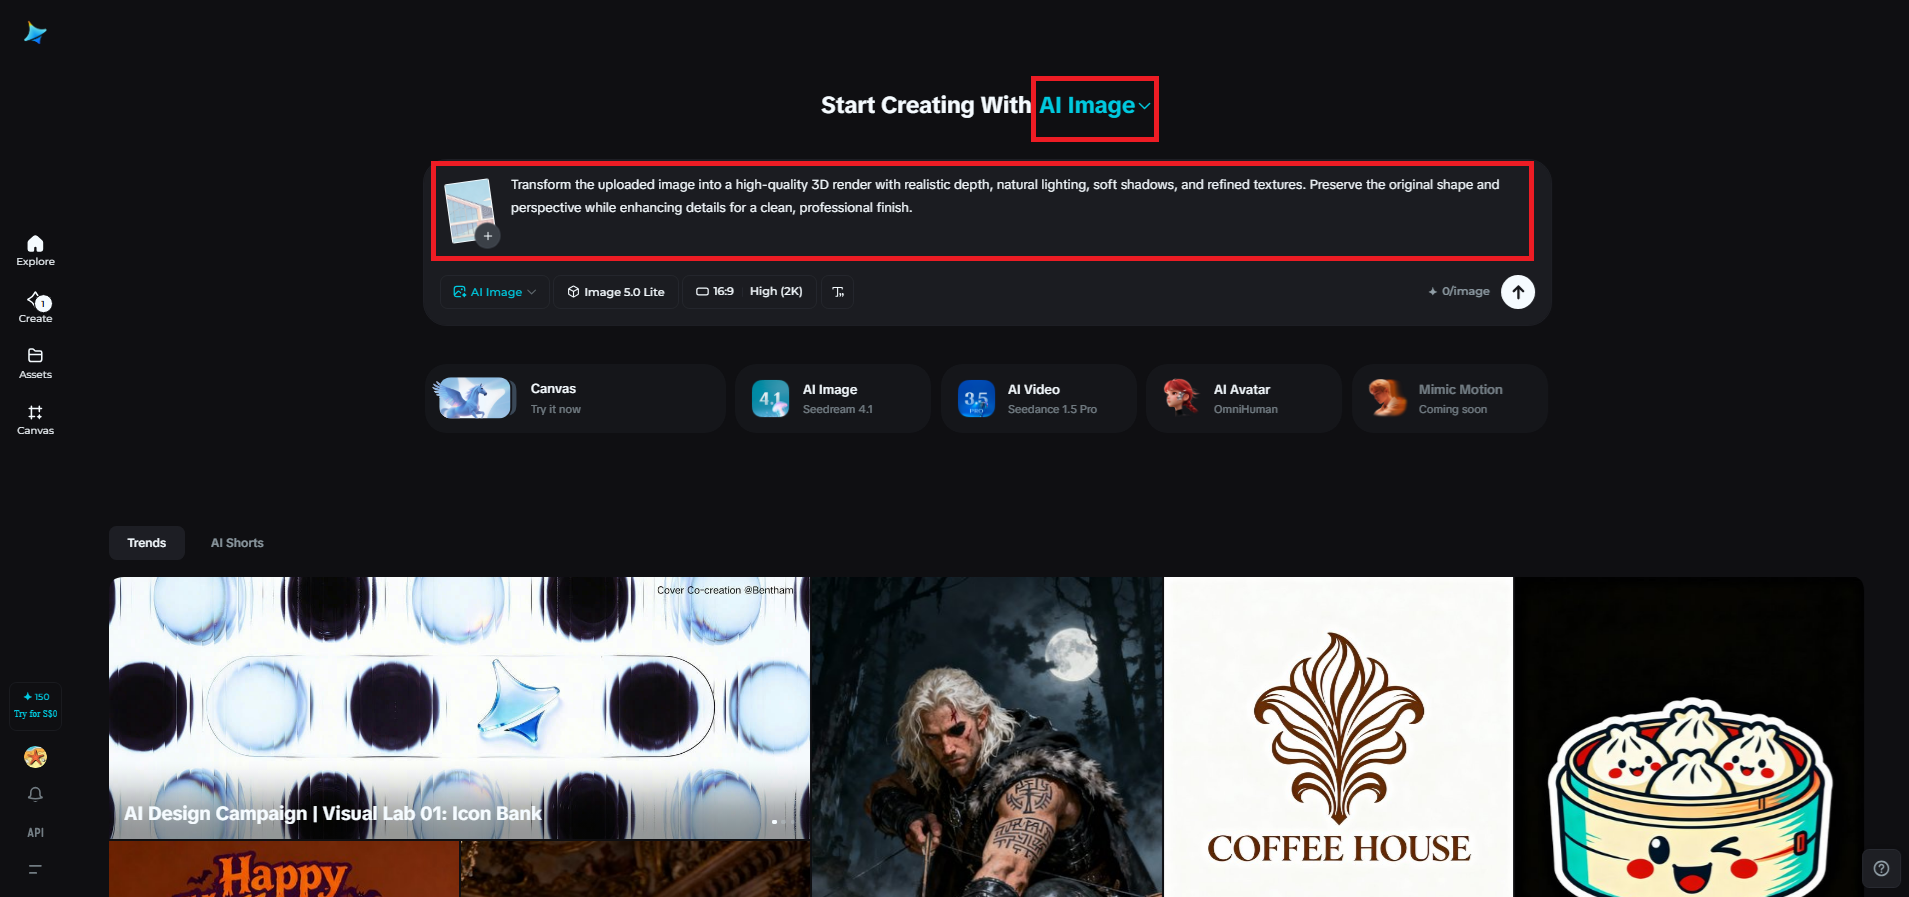Open the Create section in sidebar

click(x=35, y=307)
